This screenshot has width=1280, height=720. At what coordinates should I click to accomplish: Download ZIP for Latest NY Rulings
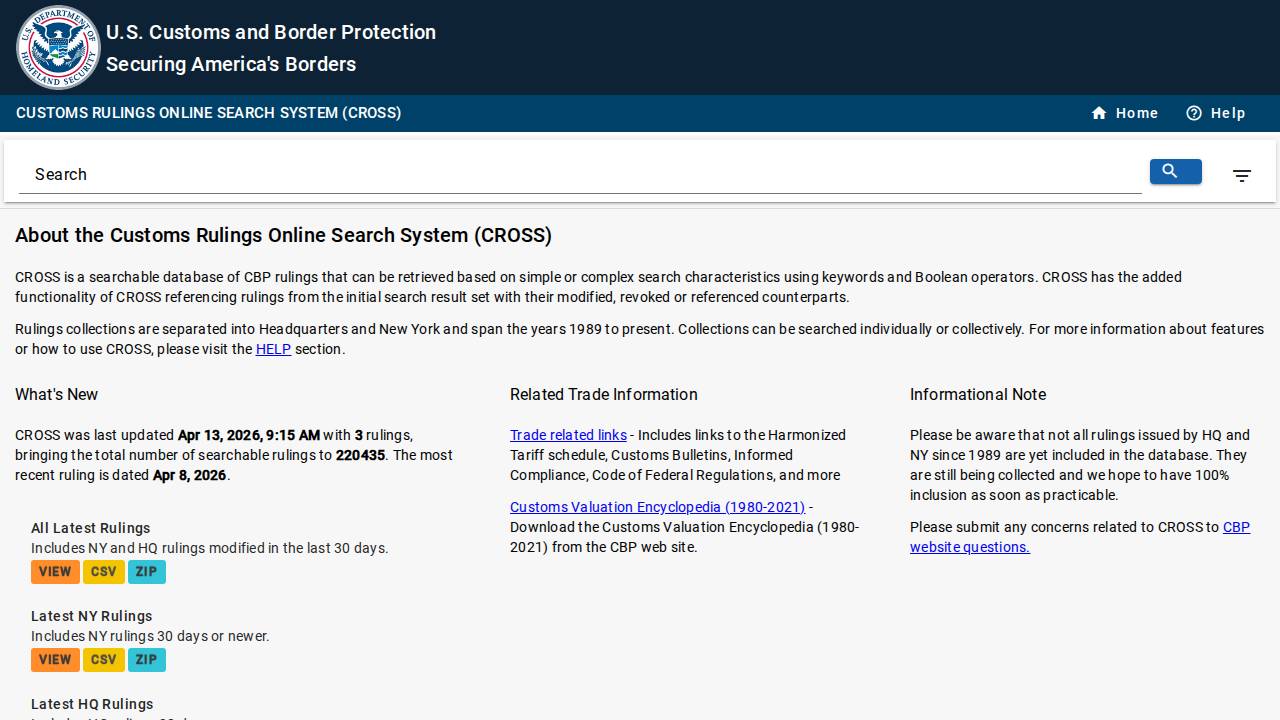point(147,660)
